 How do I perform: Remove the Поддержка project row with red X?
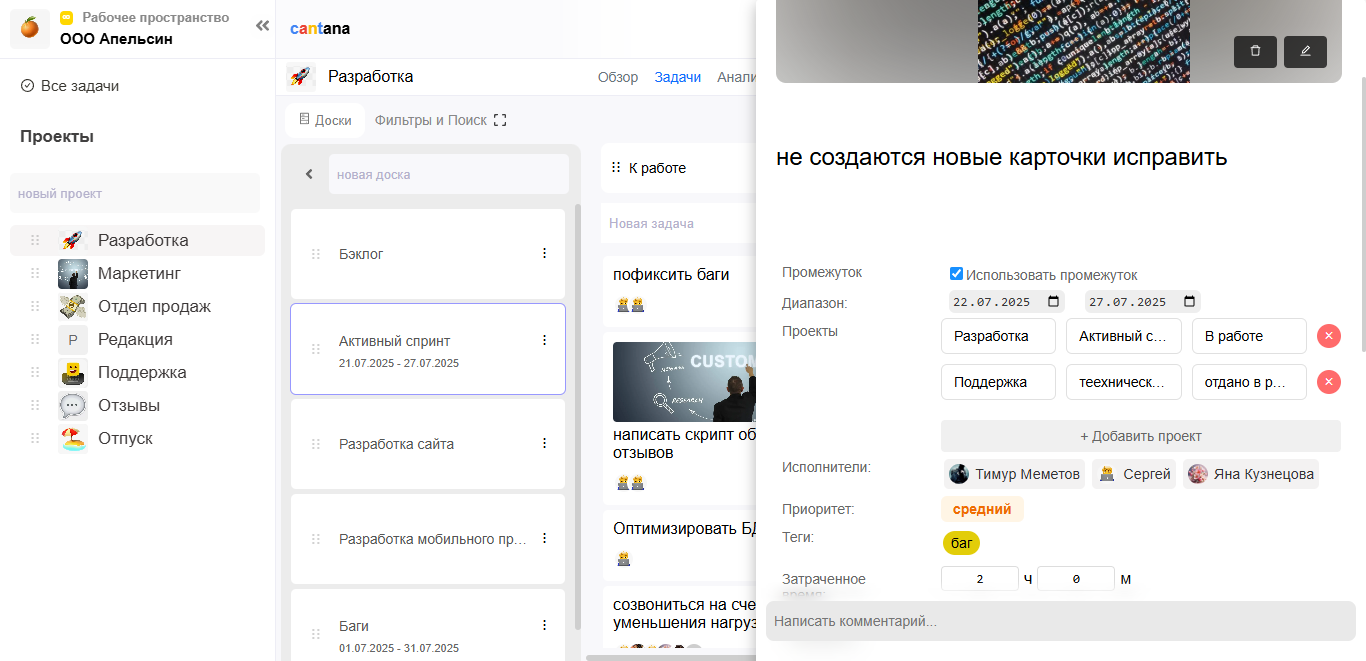coord(1328,381)
